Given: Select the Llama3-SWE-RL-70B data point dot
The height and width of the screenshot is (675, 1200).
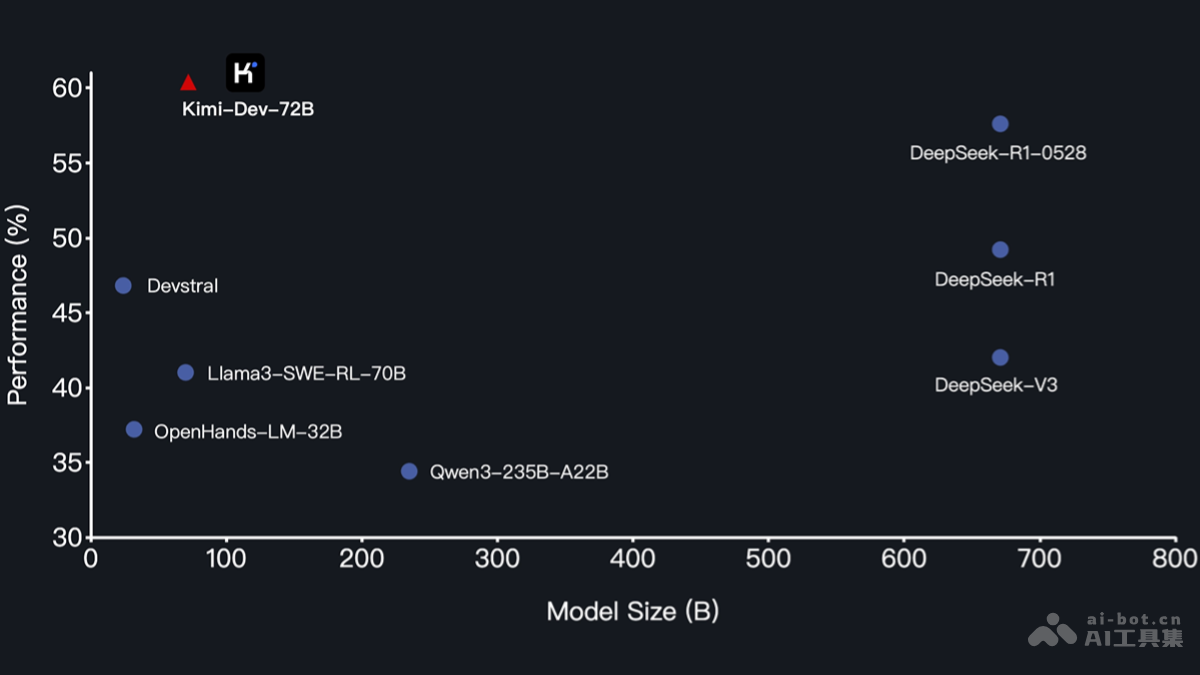Looking at the screenshot, I should tap(185, 373).
